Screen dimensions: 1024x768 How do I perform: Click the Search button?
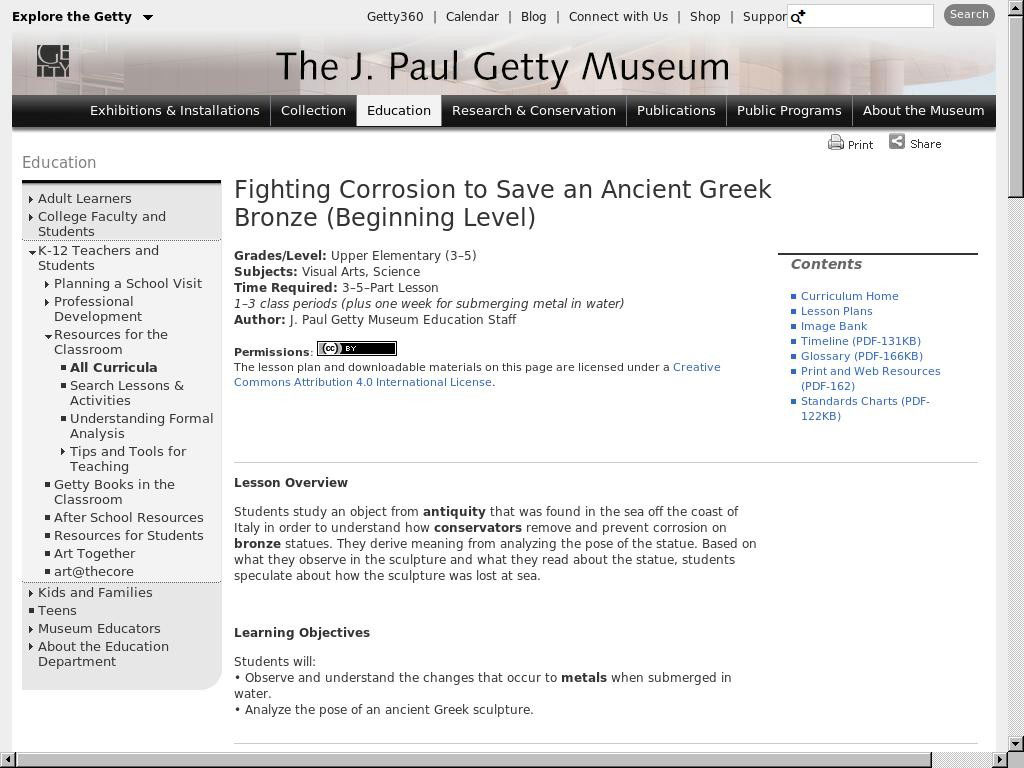pos(969,15)
